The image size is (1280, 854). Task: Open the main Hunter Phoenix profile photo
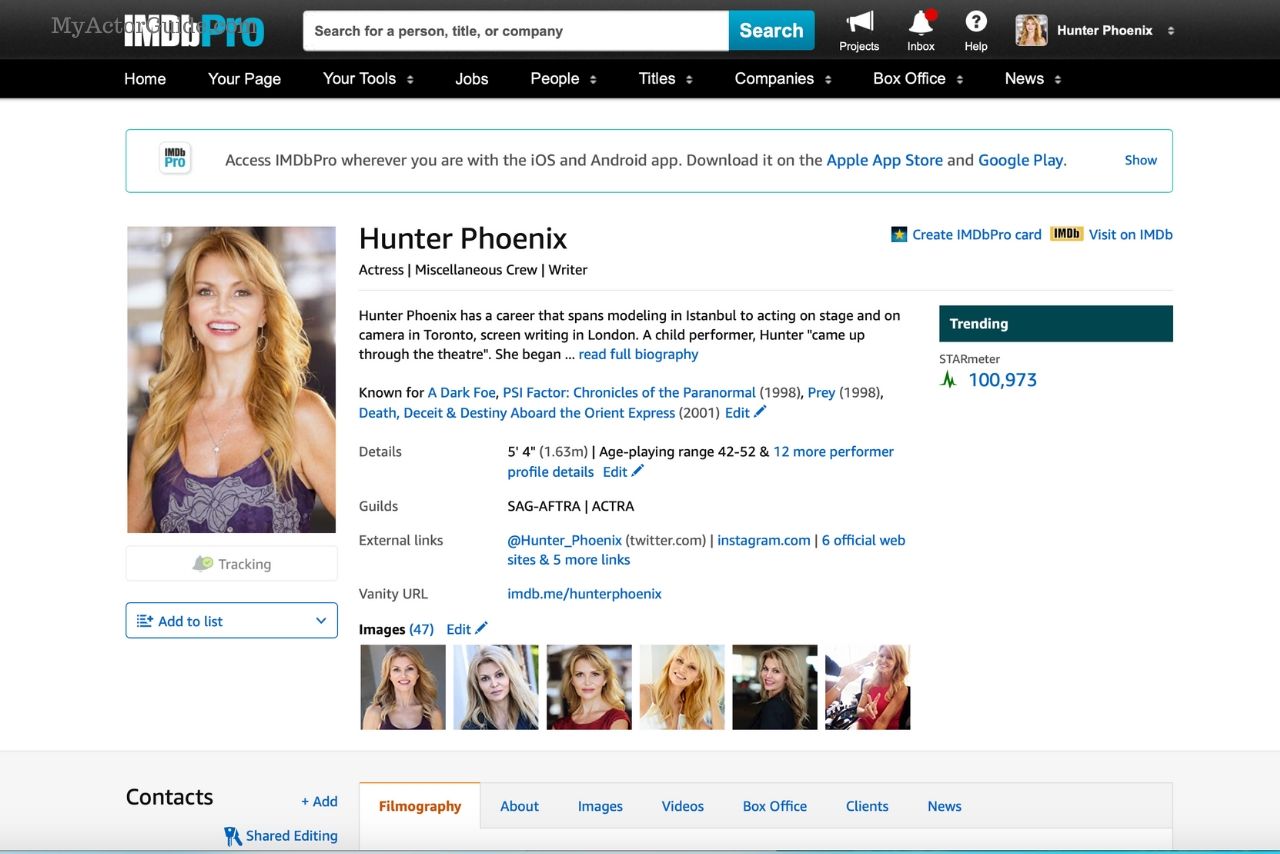pyautogui.click(x=232, y=379)
